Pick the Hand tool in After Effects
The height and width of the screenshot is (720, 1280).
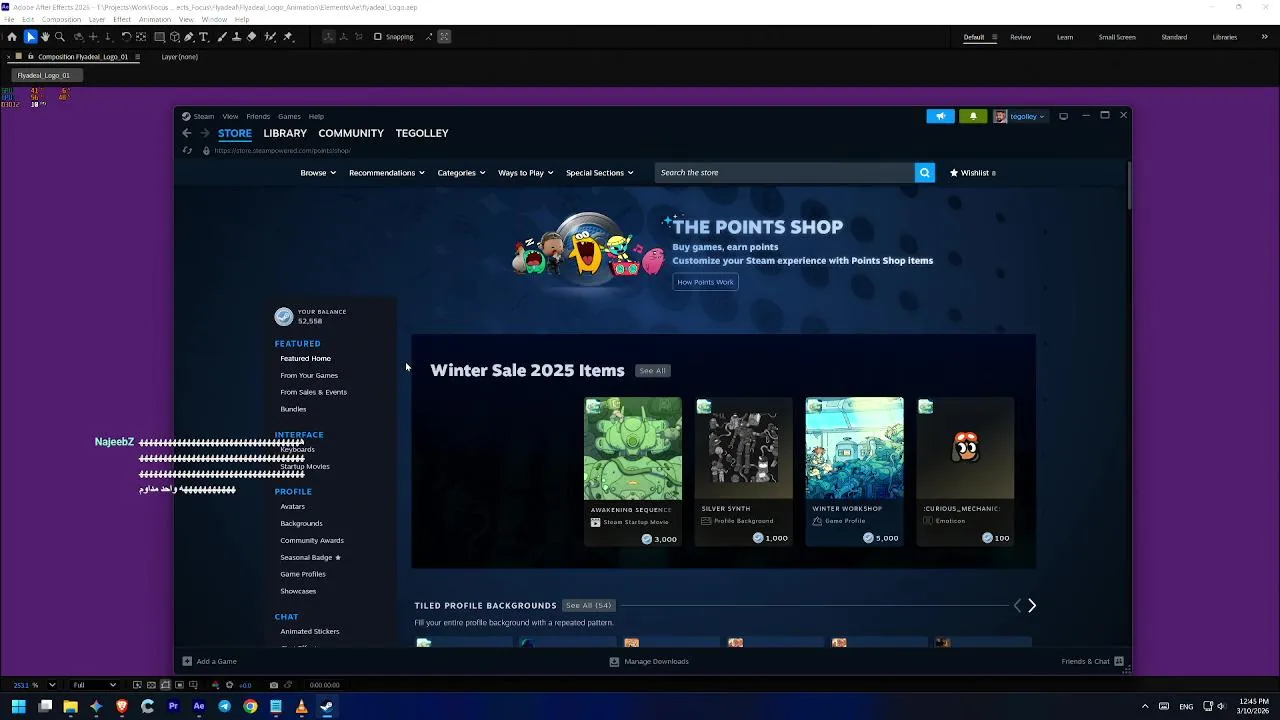[x=45, y=37]
